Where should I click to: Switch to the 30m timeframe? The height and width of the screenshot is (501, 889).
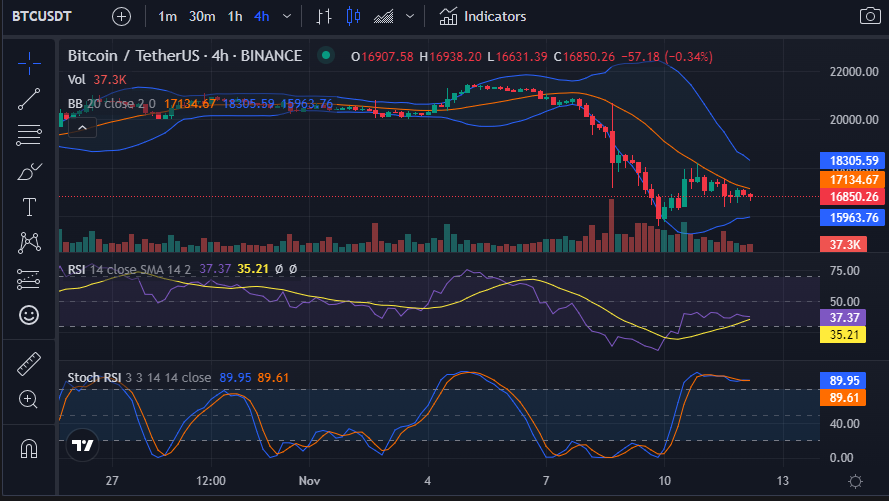coord(202,16)
